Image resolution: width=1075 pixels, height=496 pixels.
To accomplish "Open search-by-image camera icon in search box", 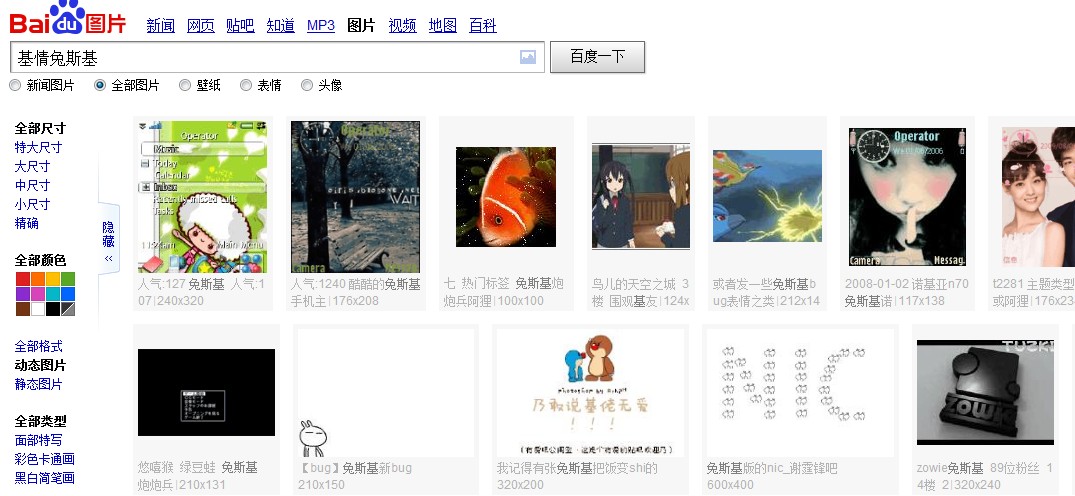I will click(x=527, y=57).
